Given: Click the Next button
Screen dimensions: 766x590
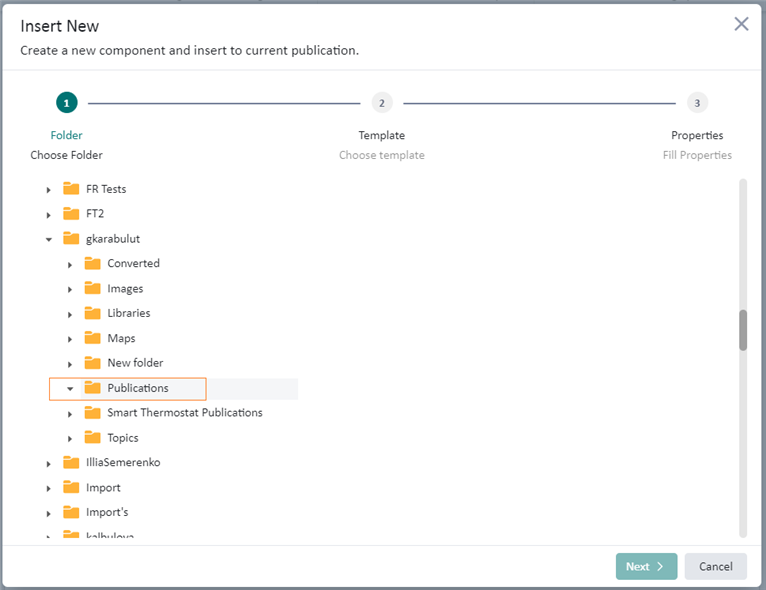Looking at the screenshot, I should (646, 567).
